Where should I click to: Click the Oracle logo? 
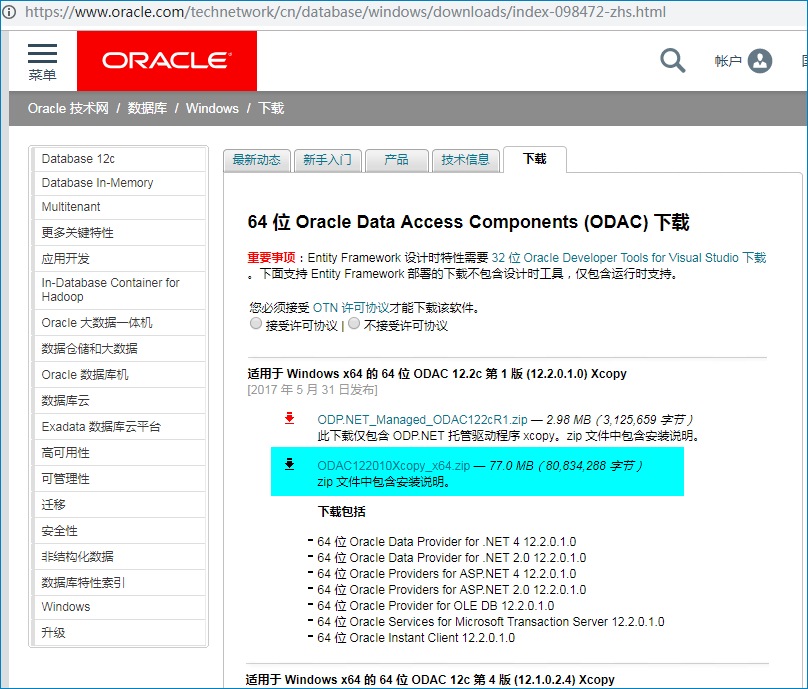coord(167,61)
